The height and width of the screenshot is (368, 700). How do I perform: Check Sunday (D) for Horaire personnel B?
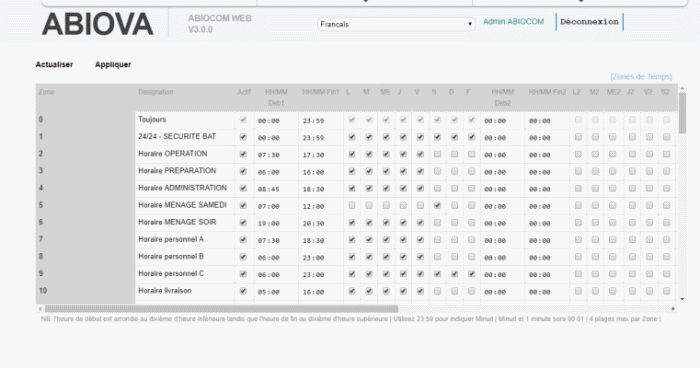point(454,257)
